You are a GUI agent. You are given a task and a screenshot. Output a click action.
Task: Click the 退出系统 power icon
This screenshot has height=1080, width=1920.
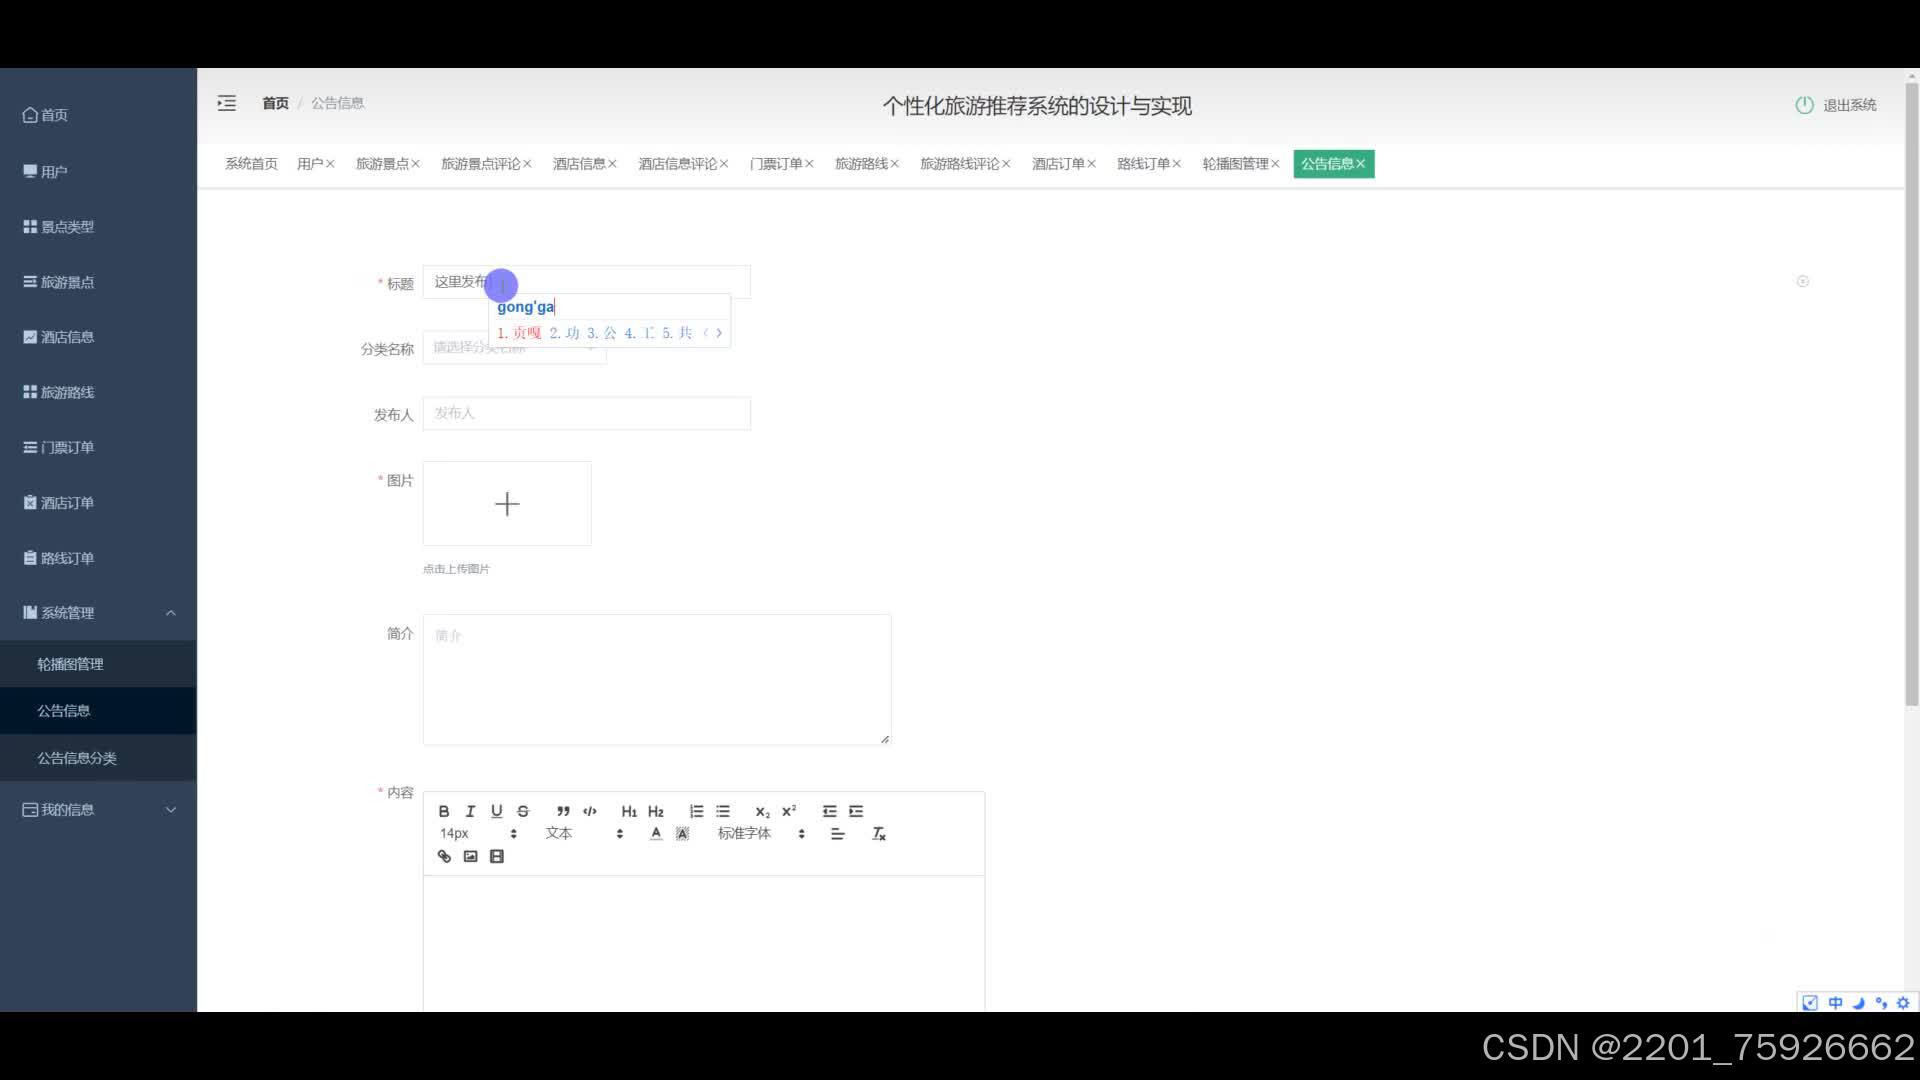point(1804,105)
